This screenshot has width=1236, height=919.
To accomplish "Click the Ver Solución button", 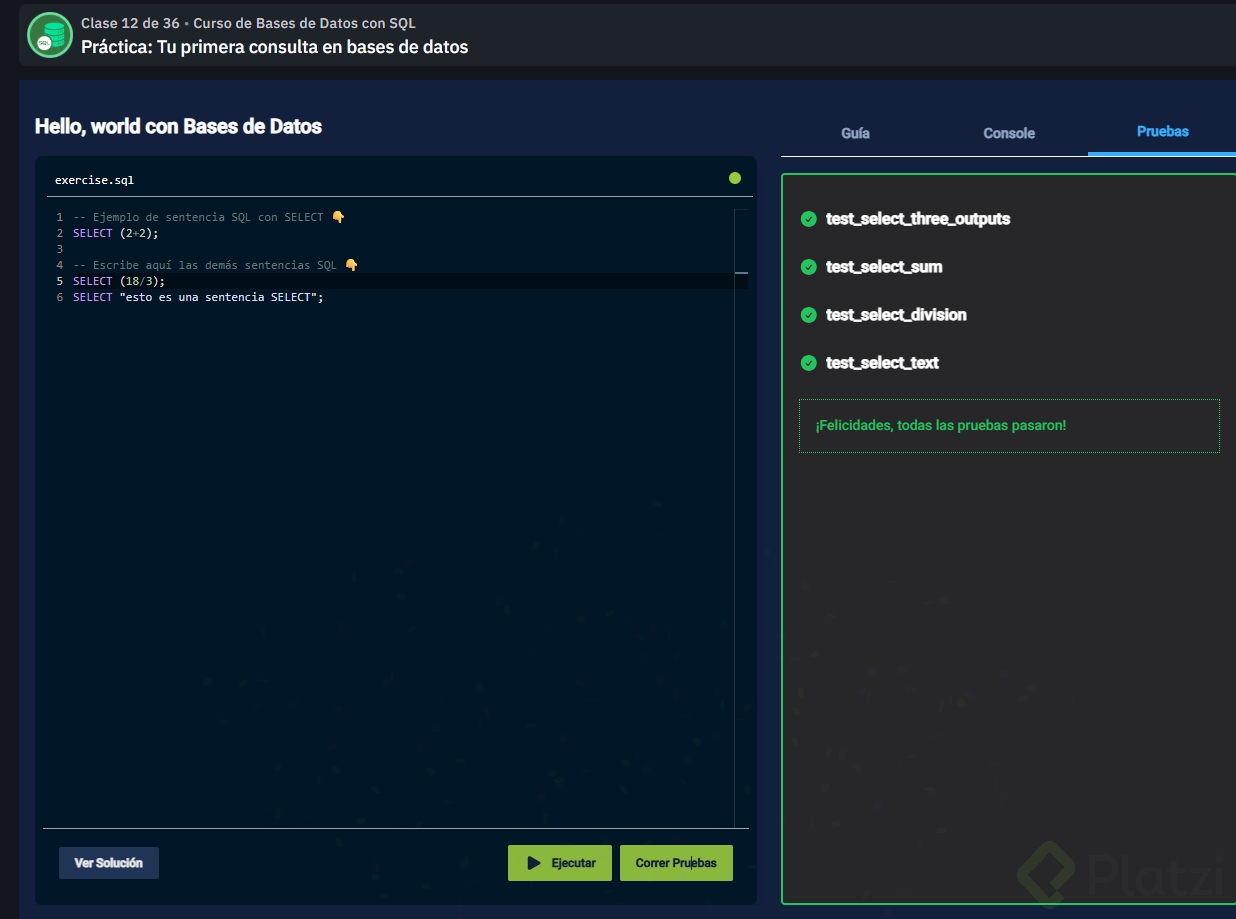I will [x=109, y=863].
